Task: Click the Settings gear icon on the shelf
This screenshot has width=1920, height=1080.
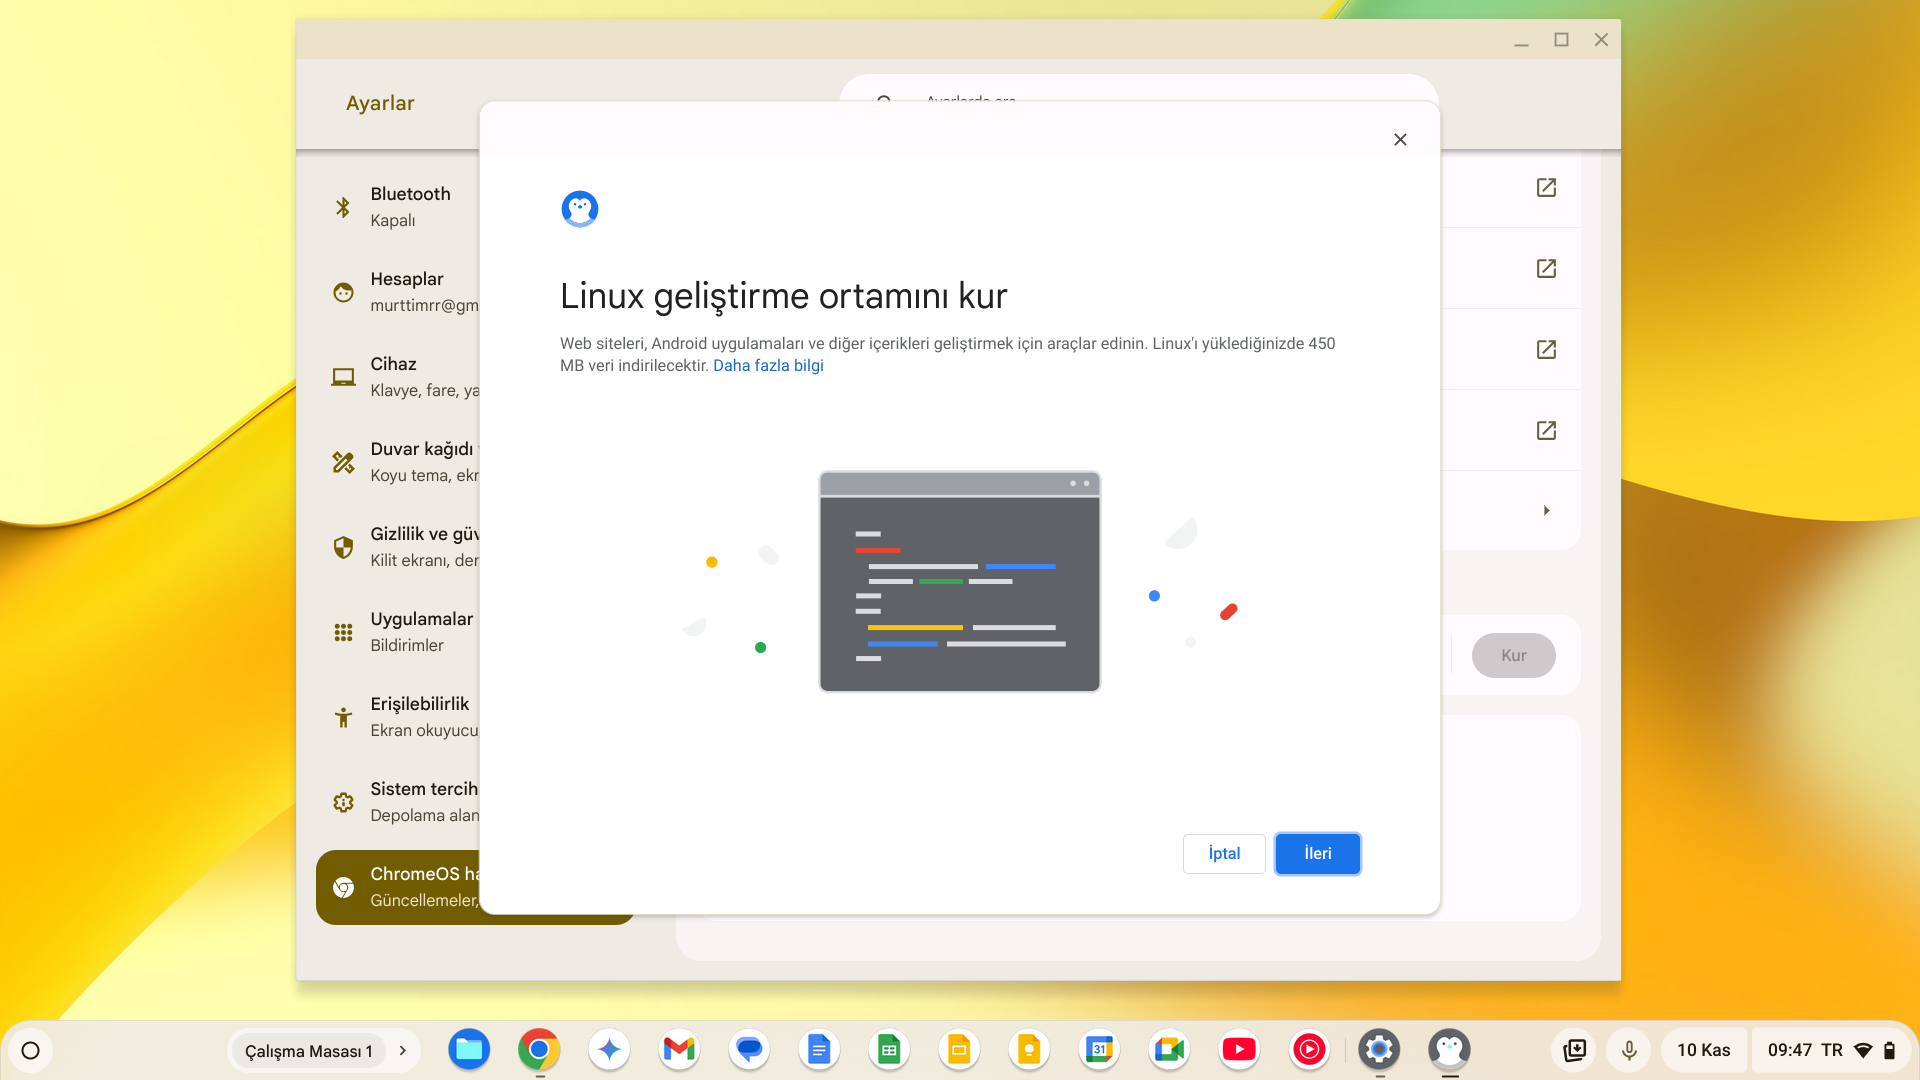Action: point(1379,1049)
